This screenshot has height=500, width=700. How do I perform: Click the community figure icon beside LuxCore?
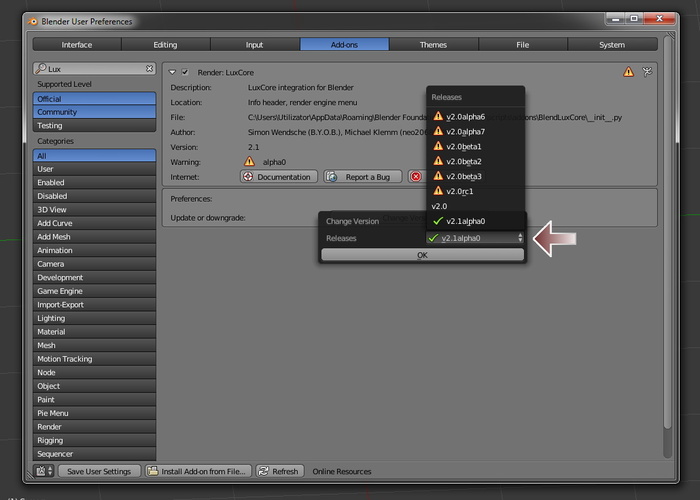(647, 72)
